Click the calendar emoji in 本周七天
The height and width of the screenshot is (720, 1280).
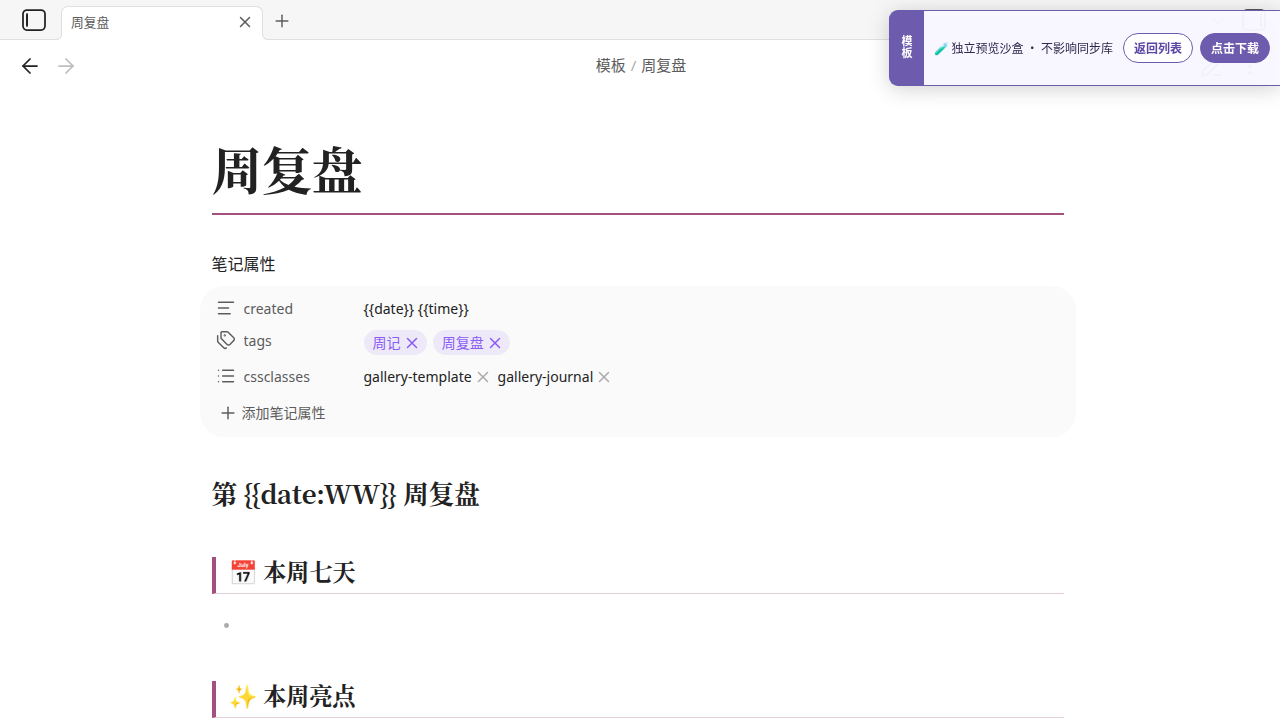click(x=243, y=572)
